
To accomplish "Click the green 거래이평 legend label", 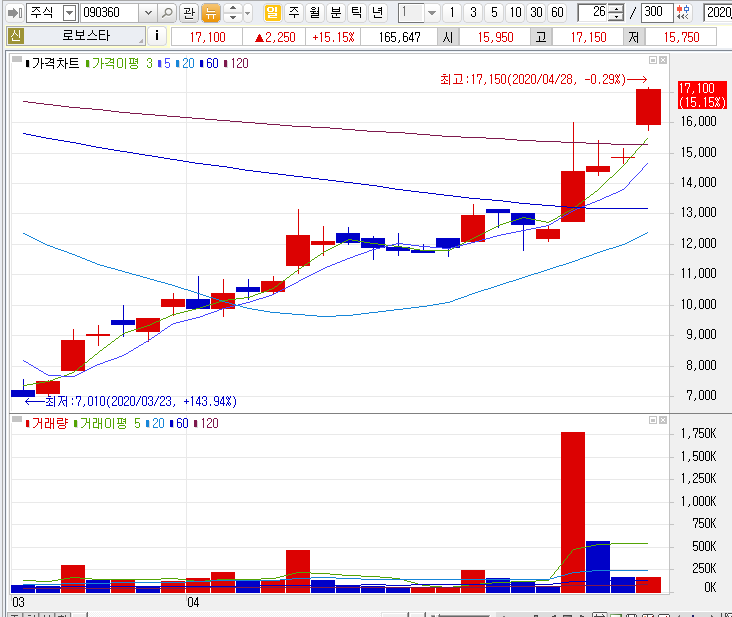I will pos(101,423).
